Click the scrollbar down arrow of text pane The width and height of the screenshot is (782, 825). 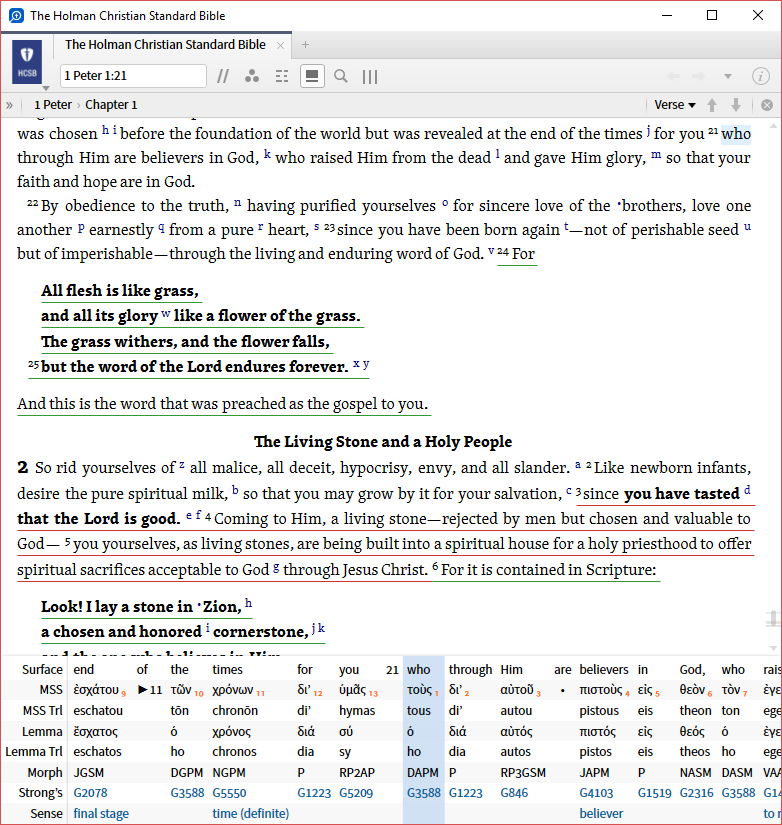pyautogui.click(x=773, y=648)
